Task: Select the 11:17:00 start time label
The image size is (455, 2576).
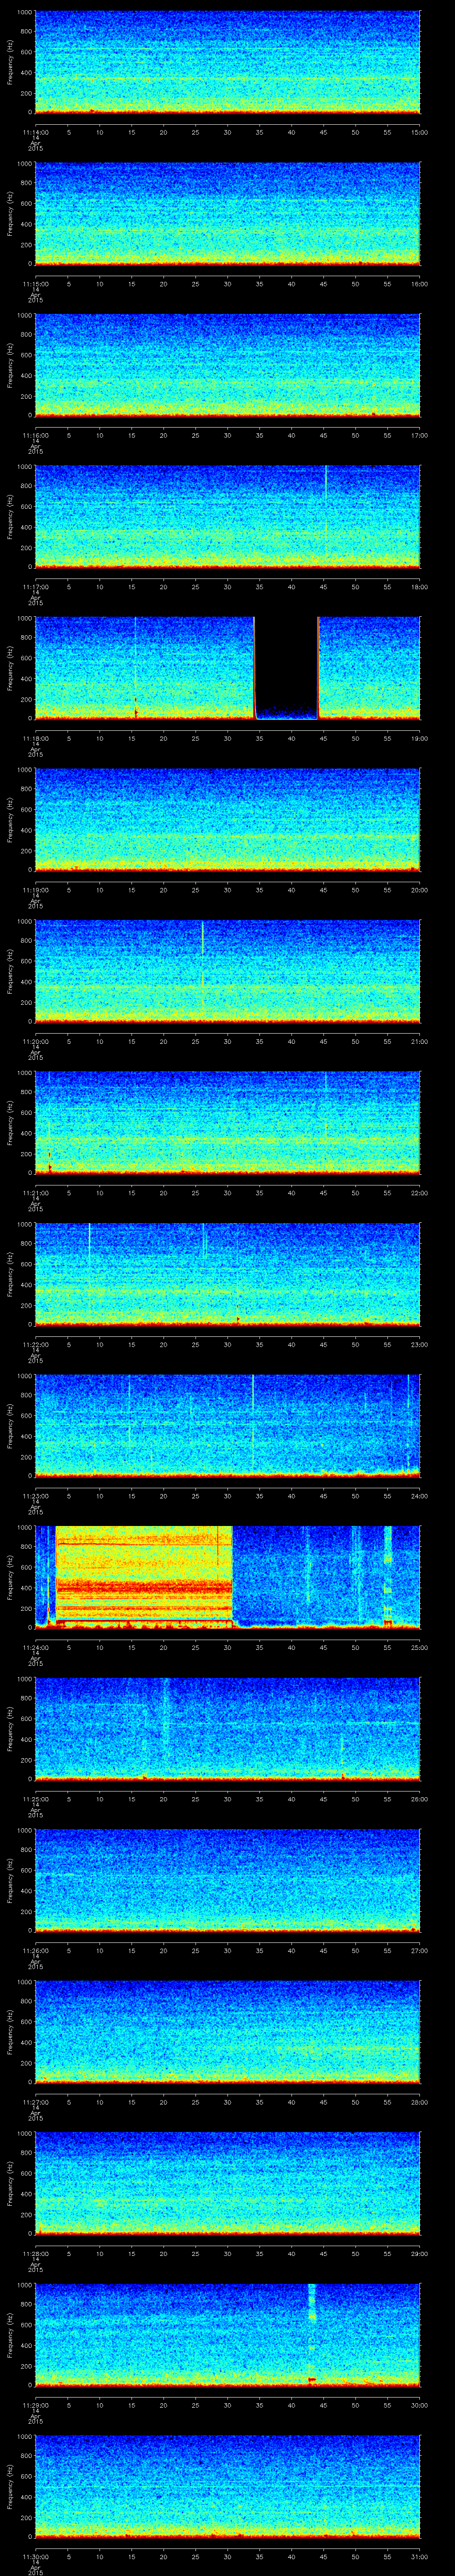Action: 35,587
